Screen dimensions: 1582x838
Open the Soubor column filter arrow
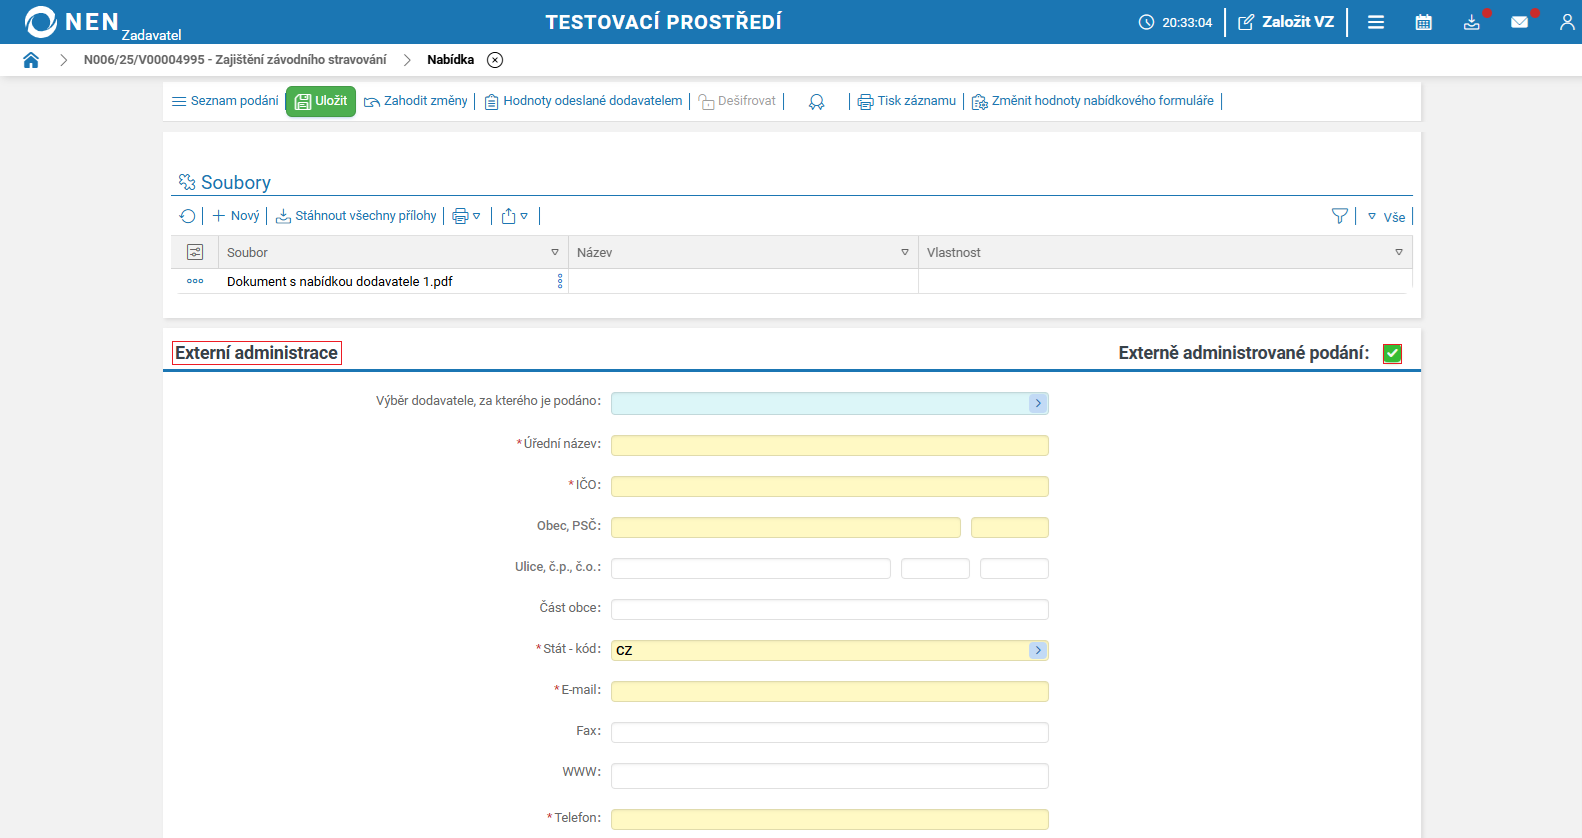click(x=555, y=252)
